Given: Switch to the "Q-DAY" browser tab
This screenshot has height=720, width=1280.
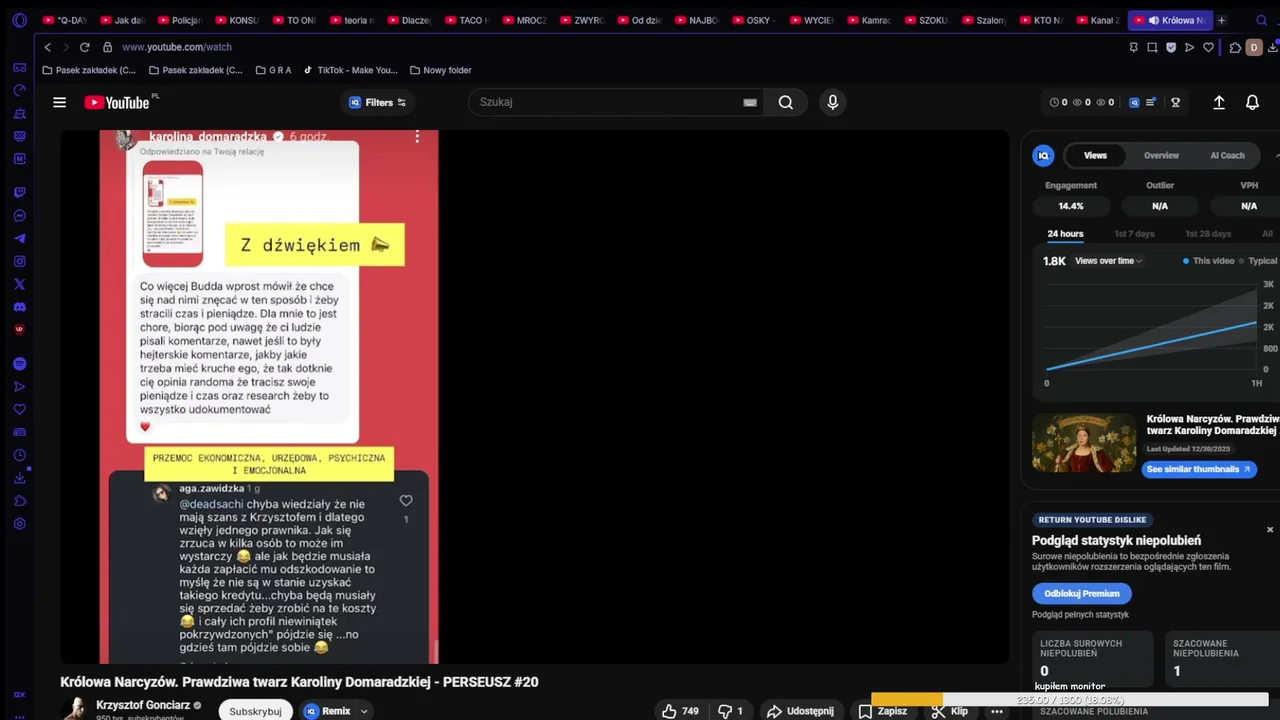Looking at the screenshot, I should click(65, 20).
